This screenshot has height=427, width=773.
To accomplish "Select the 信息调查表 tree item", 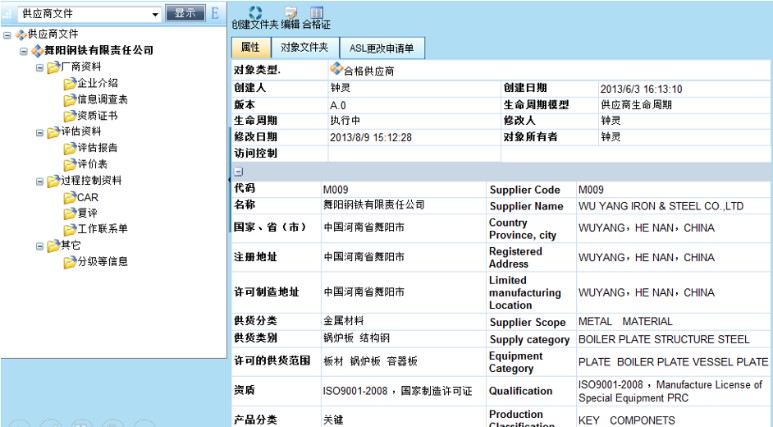I will 103,99.
